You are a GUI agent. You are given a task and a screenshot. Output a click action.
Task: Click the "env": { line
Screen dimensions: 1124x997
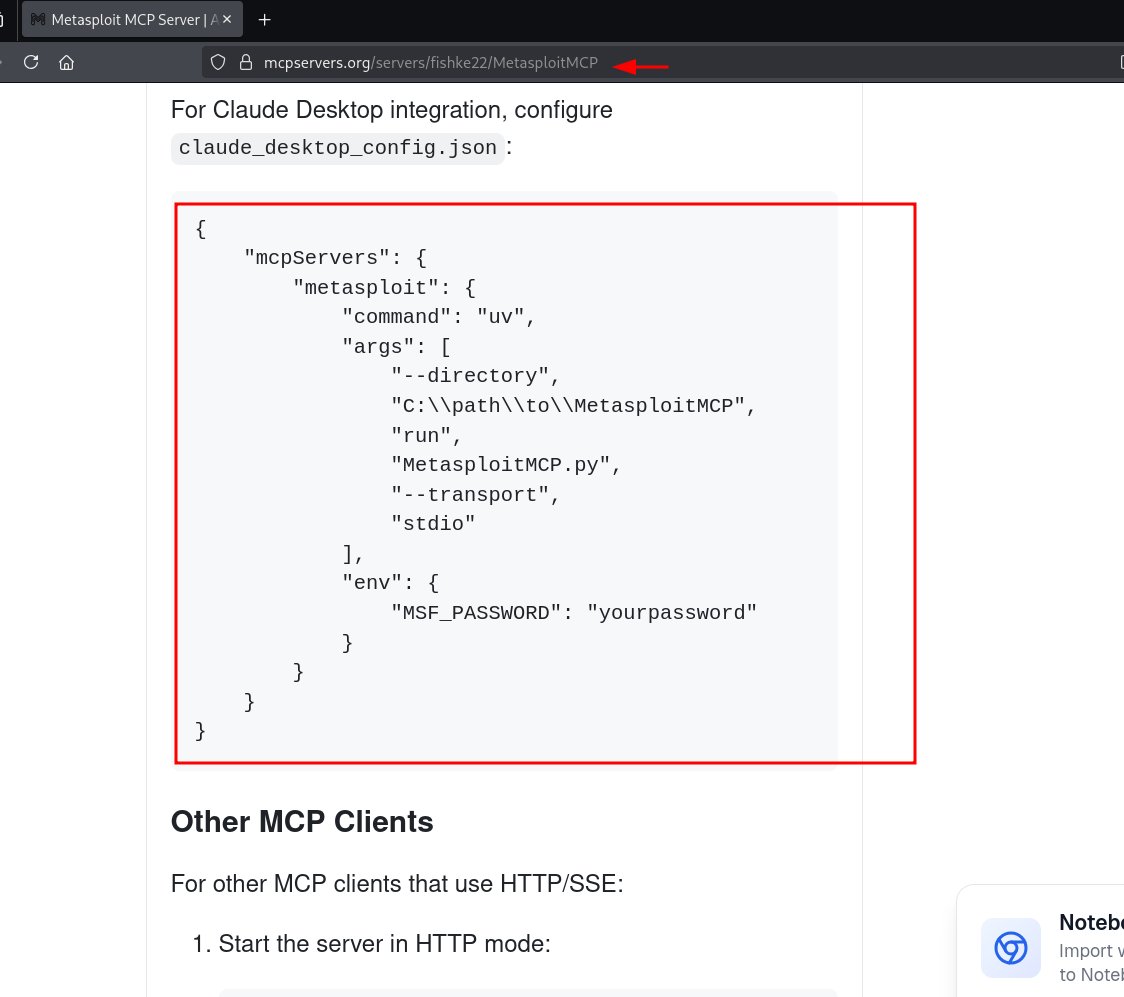click(390, 583)
